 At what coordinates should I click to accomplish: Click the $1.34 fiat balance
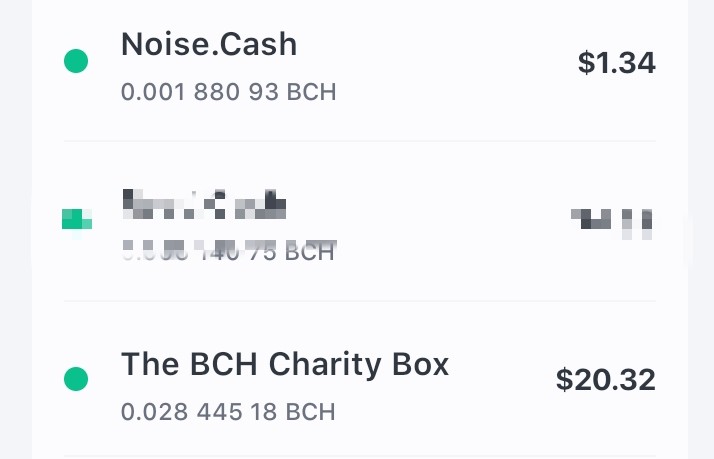pyautogui.click(x=617, y=62)
